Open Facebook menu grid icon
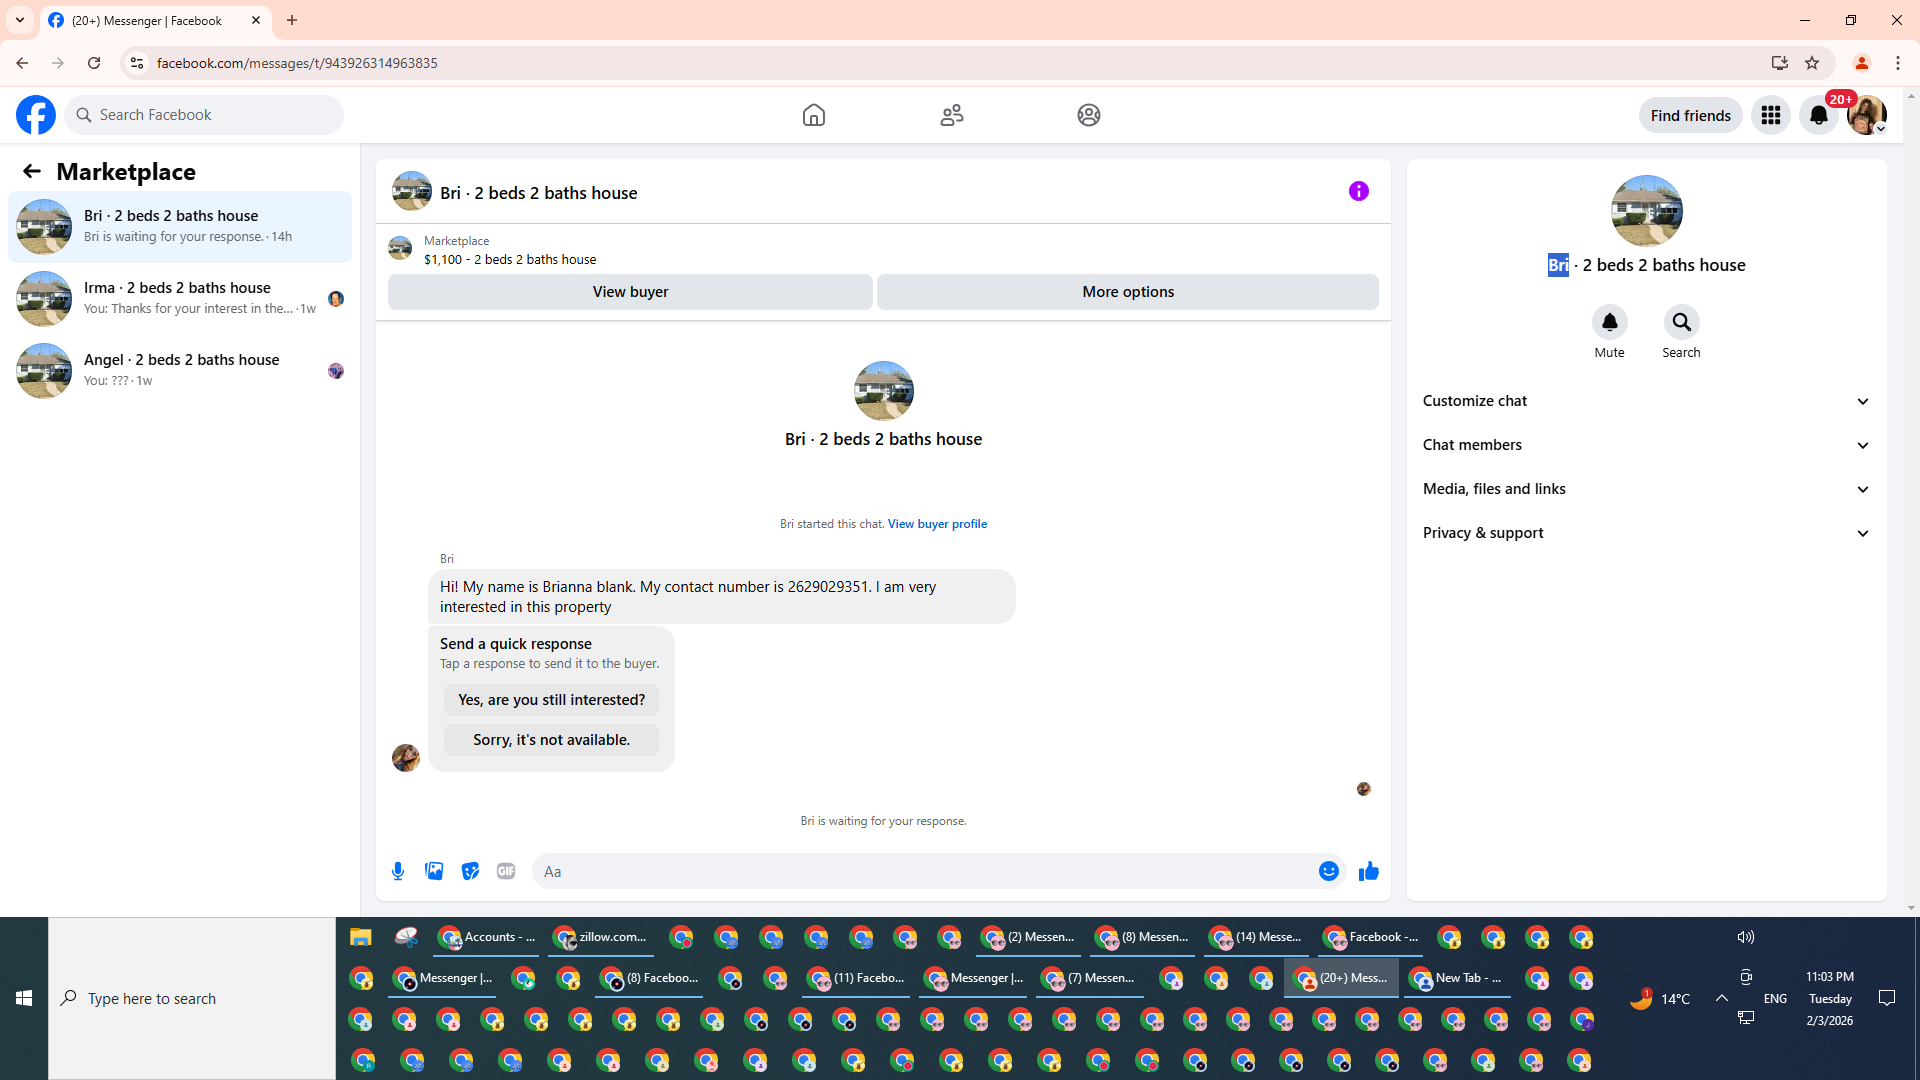The height and width of the screenshot is (1080, 1920). pos(1770,115)
